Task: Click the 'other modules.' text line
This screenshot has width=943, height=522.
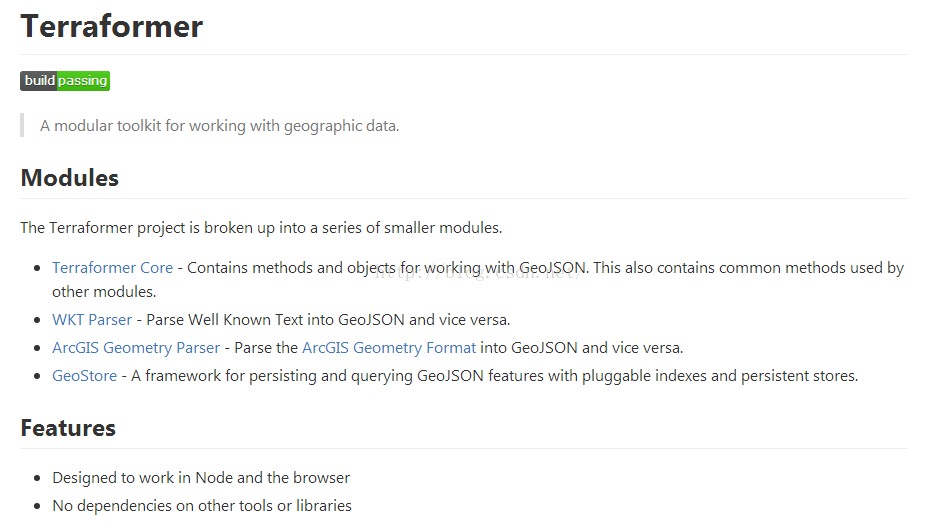Action: (104, 292)
